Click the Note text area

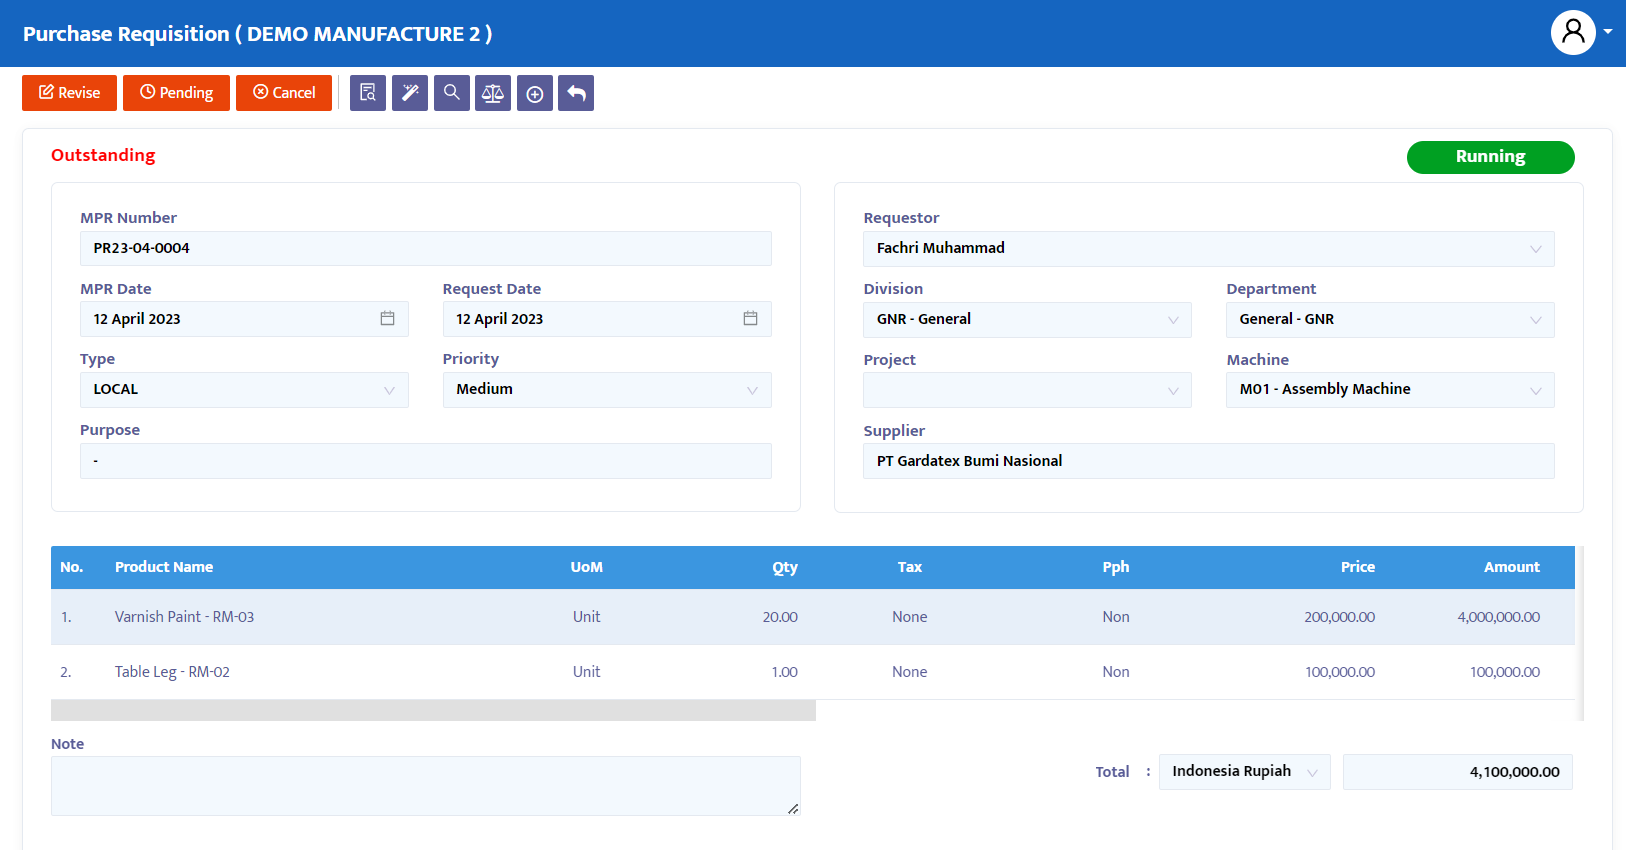tap(426, 786)
